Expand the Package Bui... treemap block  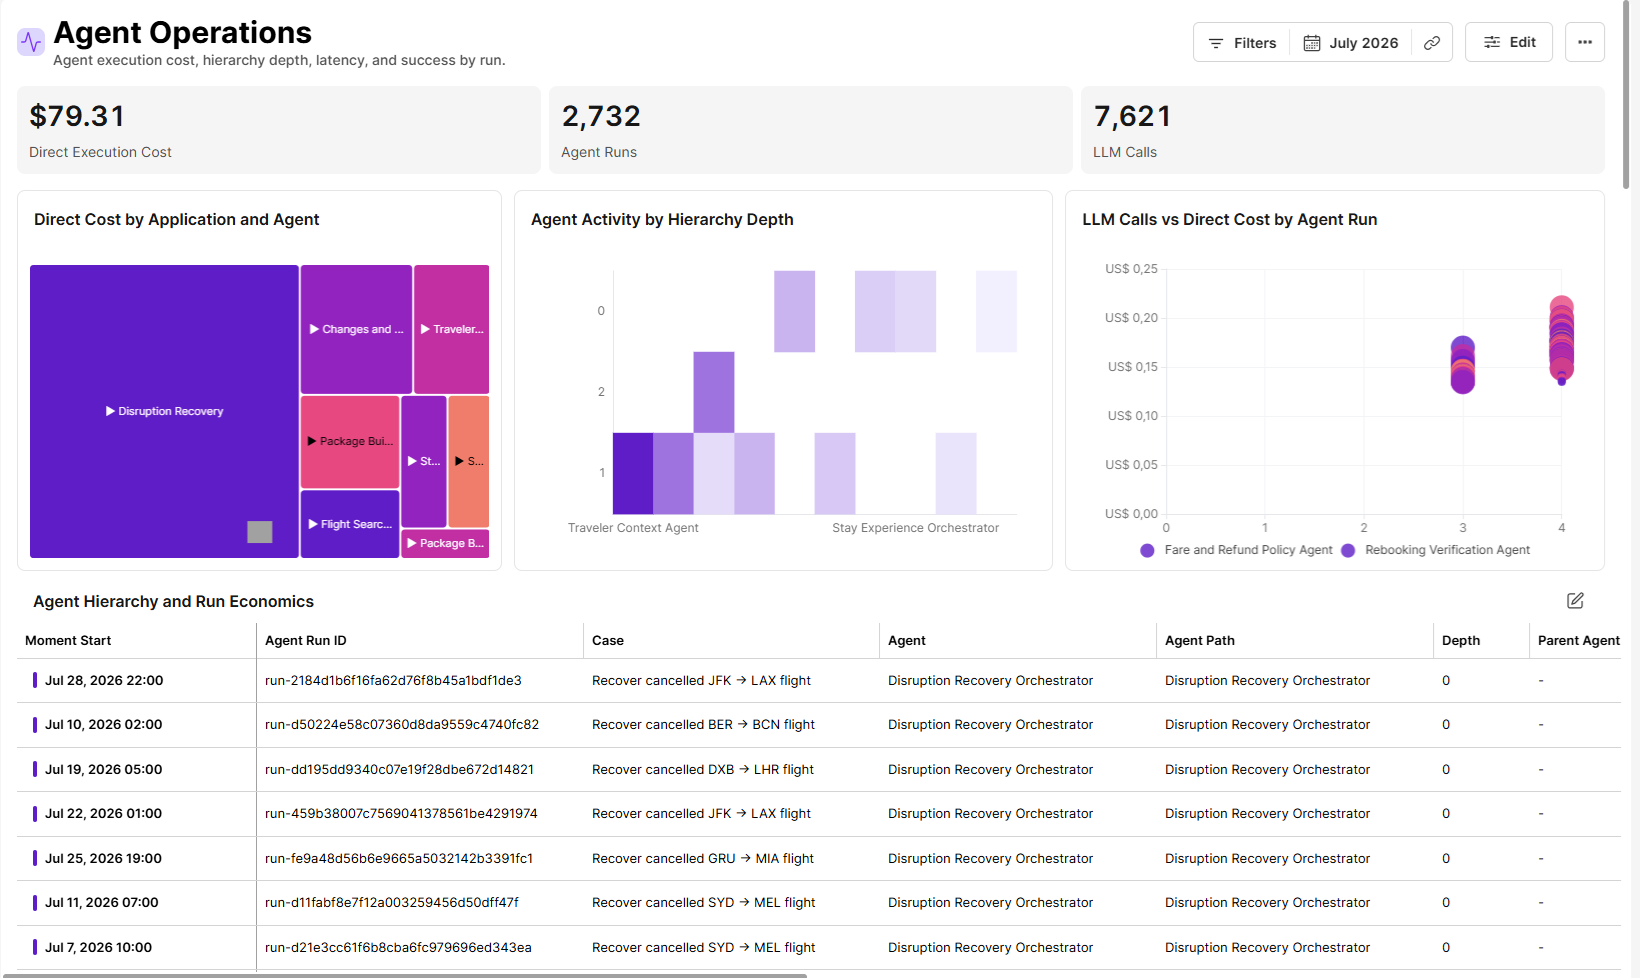(x=350, y=441)
